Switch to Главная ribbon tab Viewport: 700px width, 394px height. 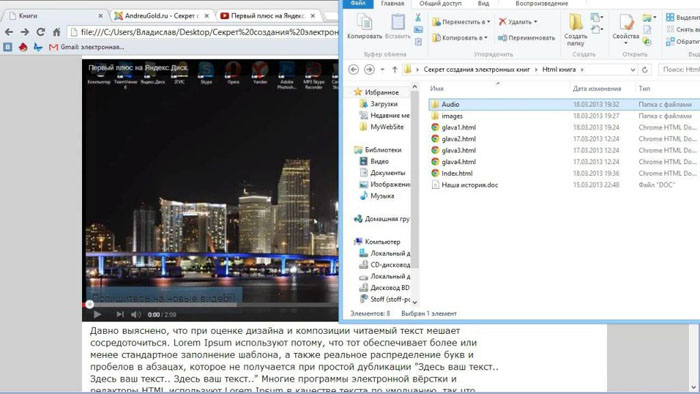tap(392, 4)
